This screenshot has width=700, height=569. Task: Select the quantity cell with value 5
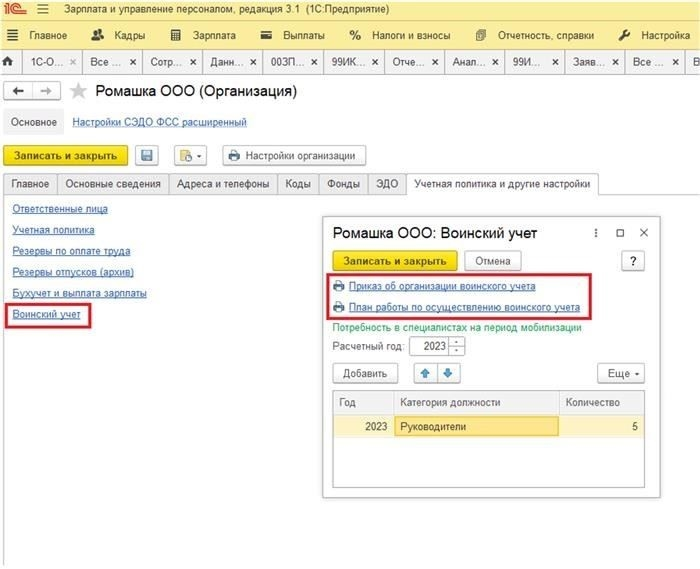601,426
